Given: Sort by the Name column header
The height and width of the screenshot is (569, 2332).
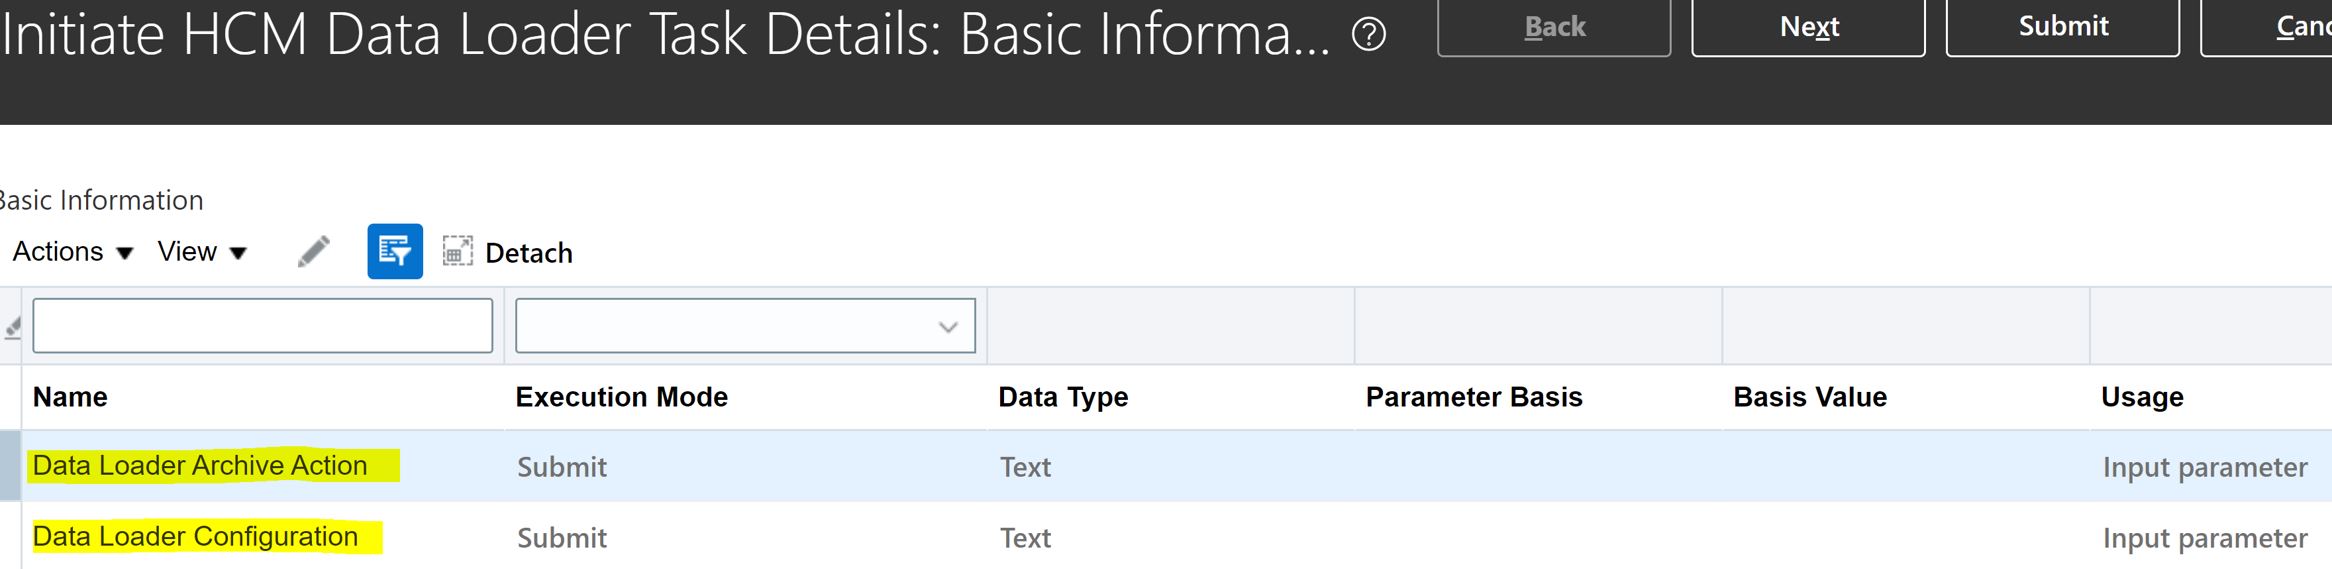Looking at the screenshot, I should [x=70, y=397].
